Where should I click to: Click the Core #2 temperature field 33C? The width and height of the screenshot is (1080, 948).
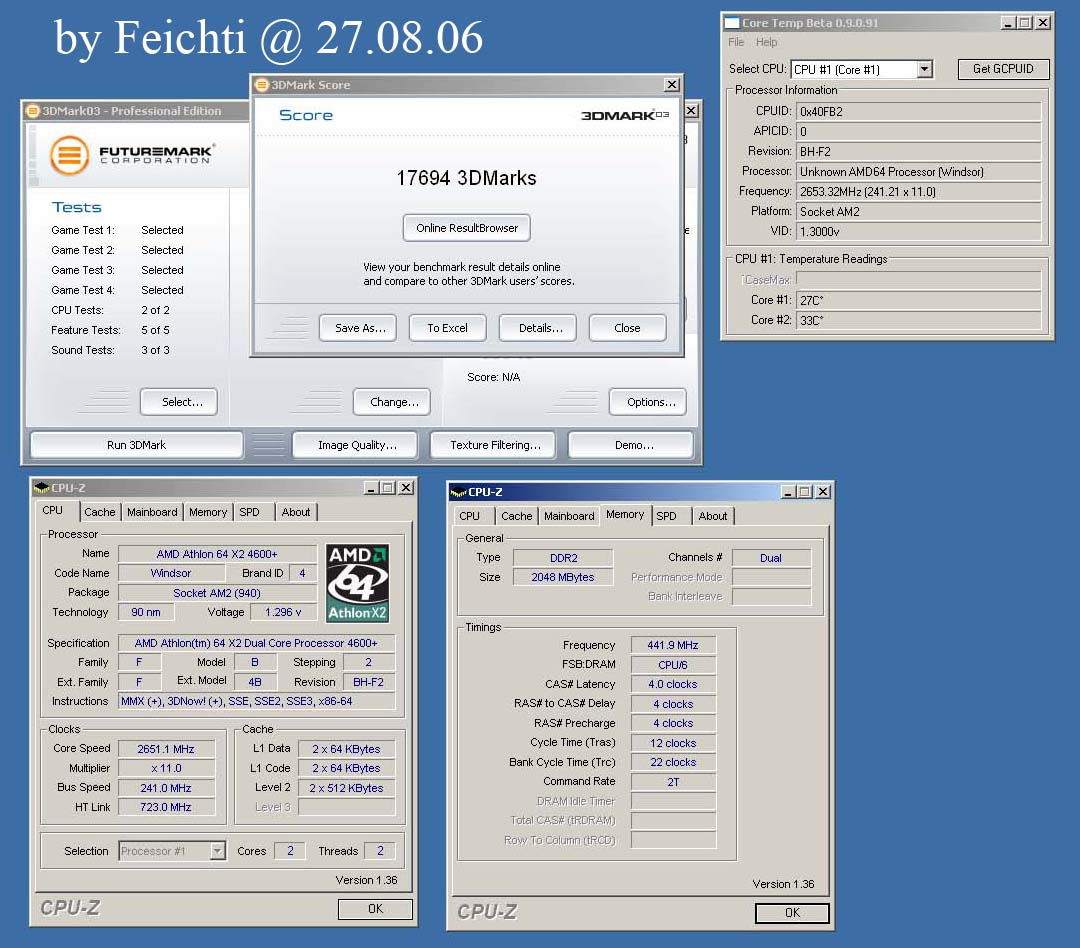[x=919, y=320]
